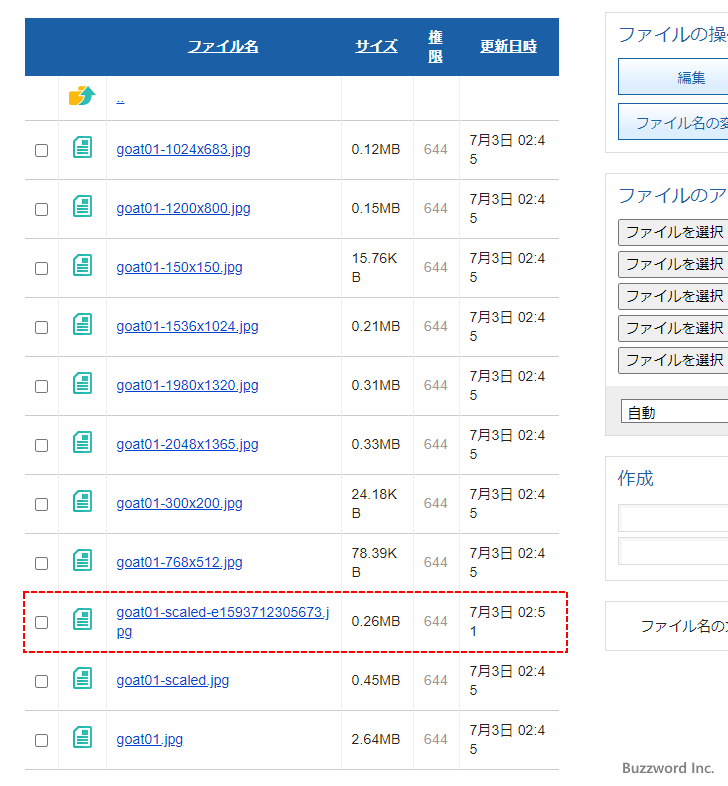Sort the list by ファイル名 header

[x=223, y=46]
